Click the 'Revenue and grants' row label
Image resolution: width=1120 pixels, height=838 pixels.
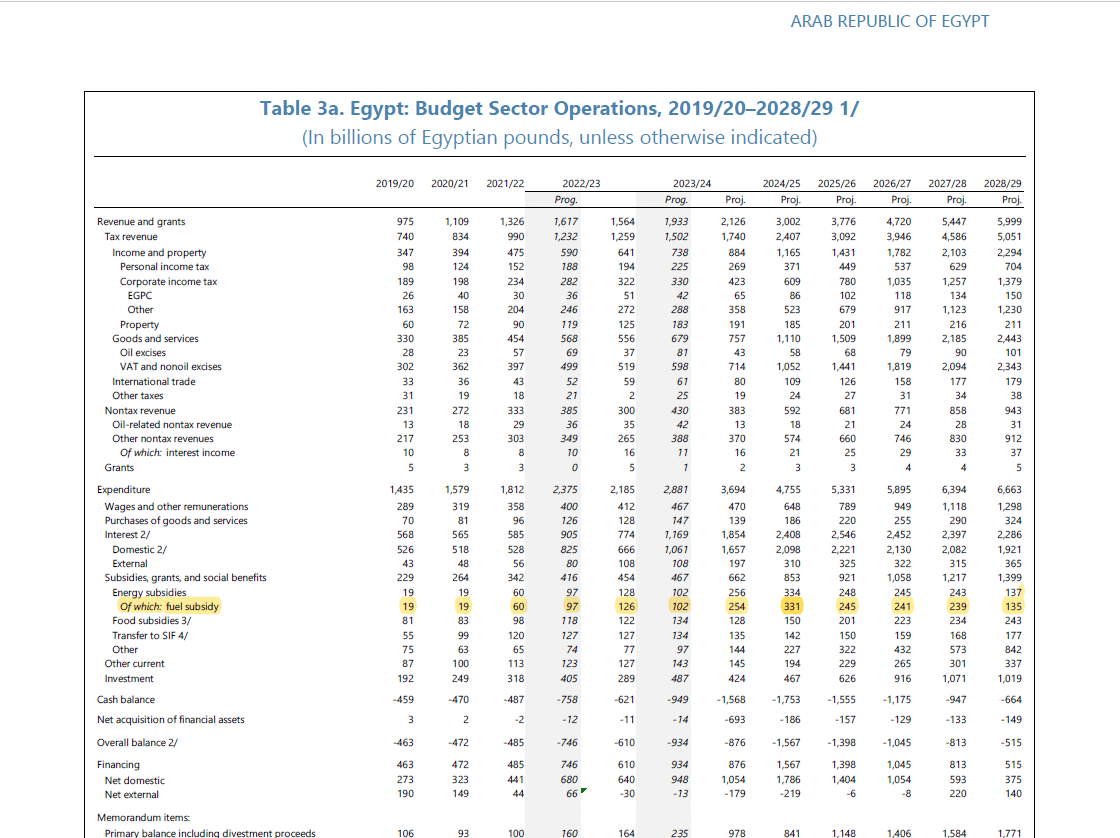tap(140, 222)
